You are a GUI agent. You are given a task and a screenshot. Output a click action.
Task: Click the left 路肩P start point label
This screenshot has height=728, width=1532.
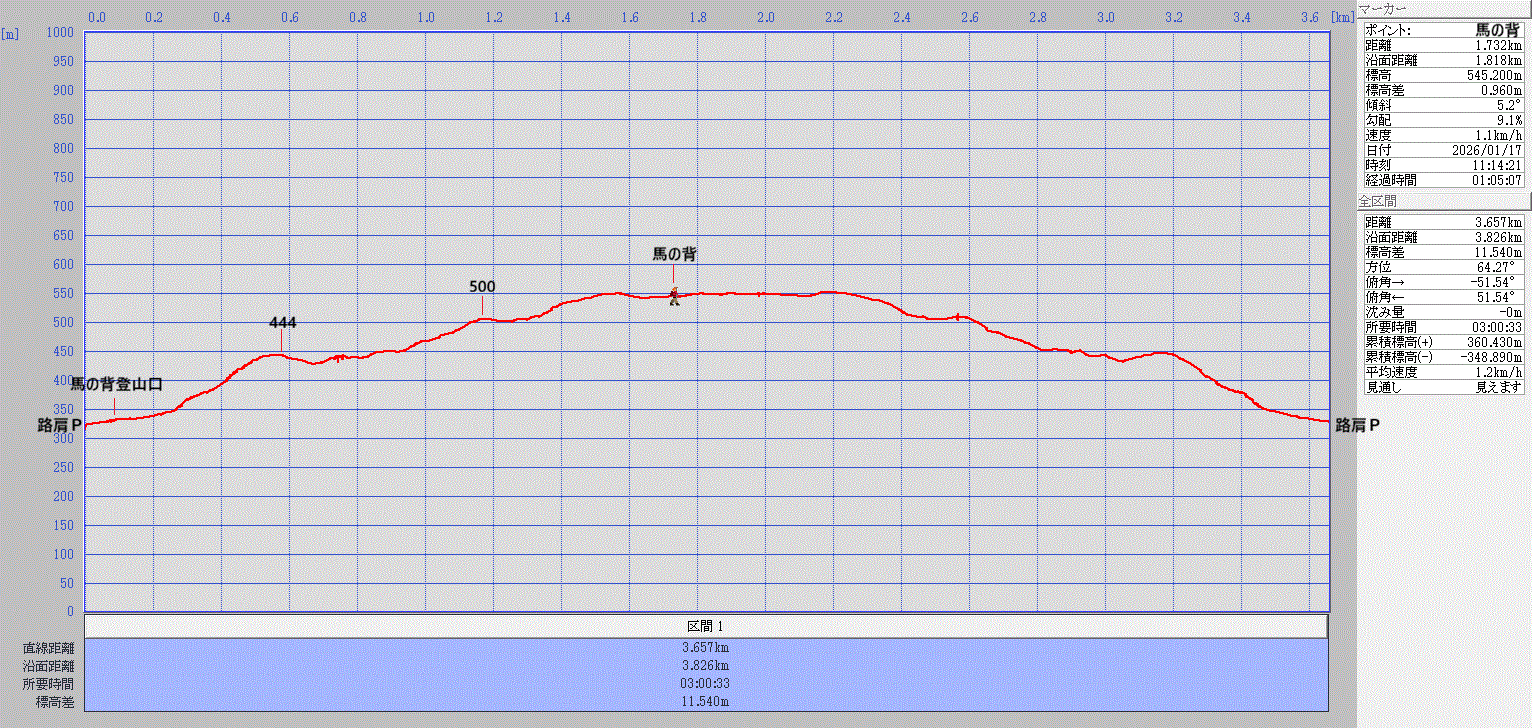tap(59, 425)
